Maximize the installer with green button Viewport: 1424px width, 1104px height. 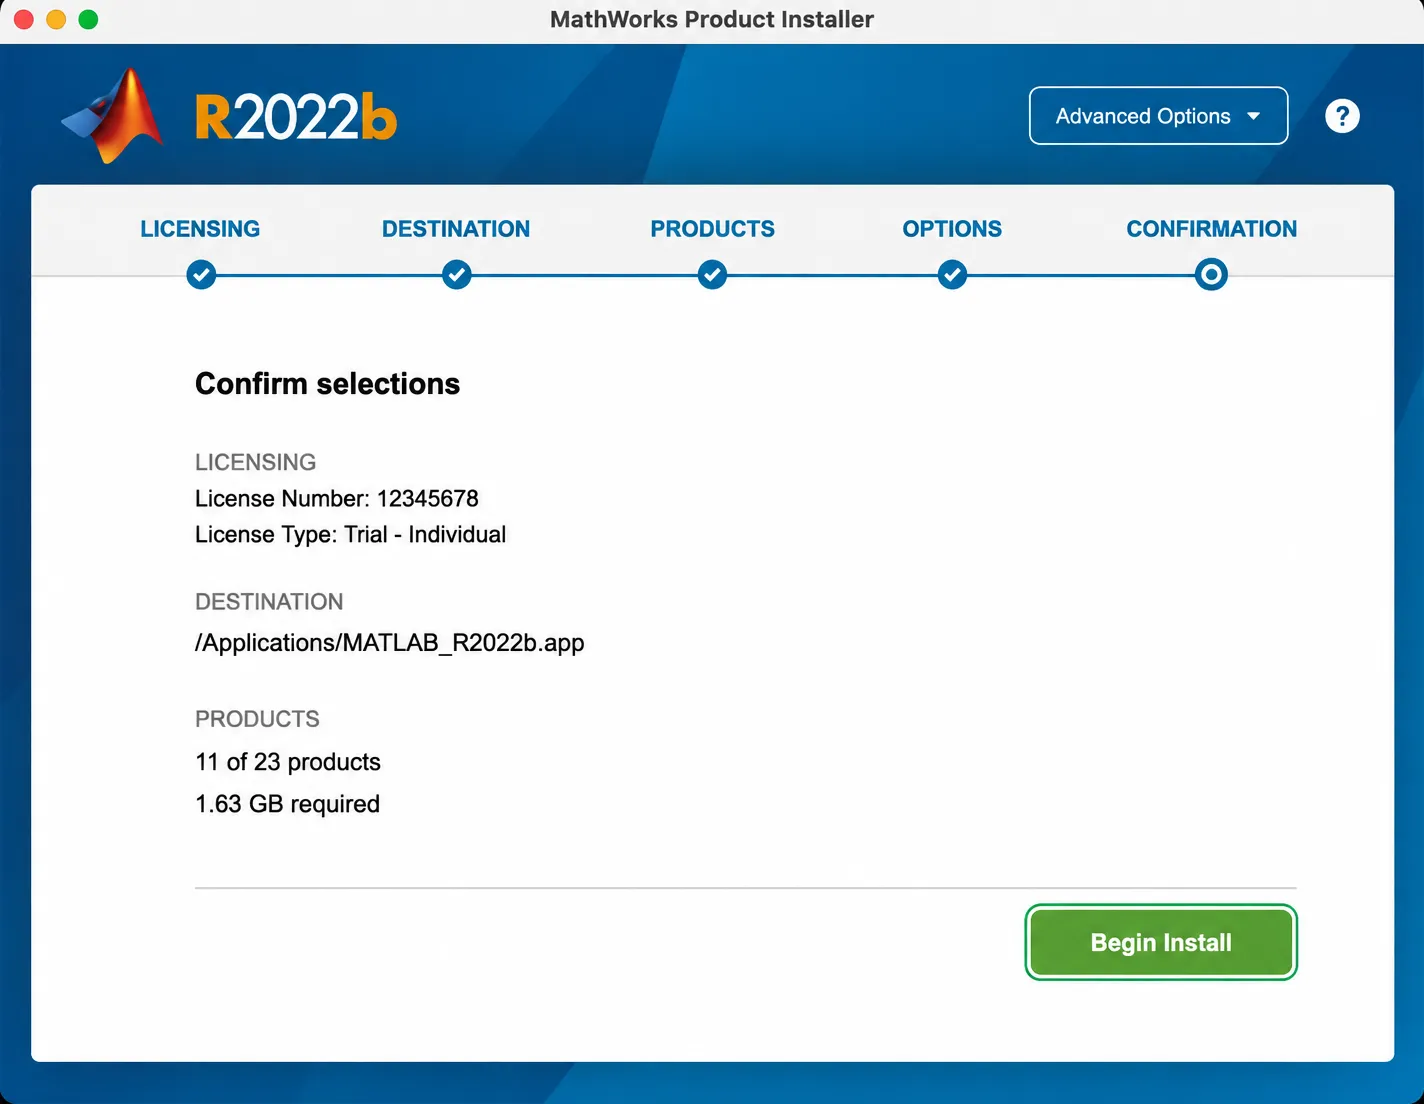click(x=88, y=19)
